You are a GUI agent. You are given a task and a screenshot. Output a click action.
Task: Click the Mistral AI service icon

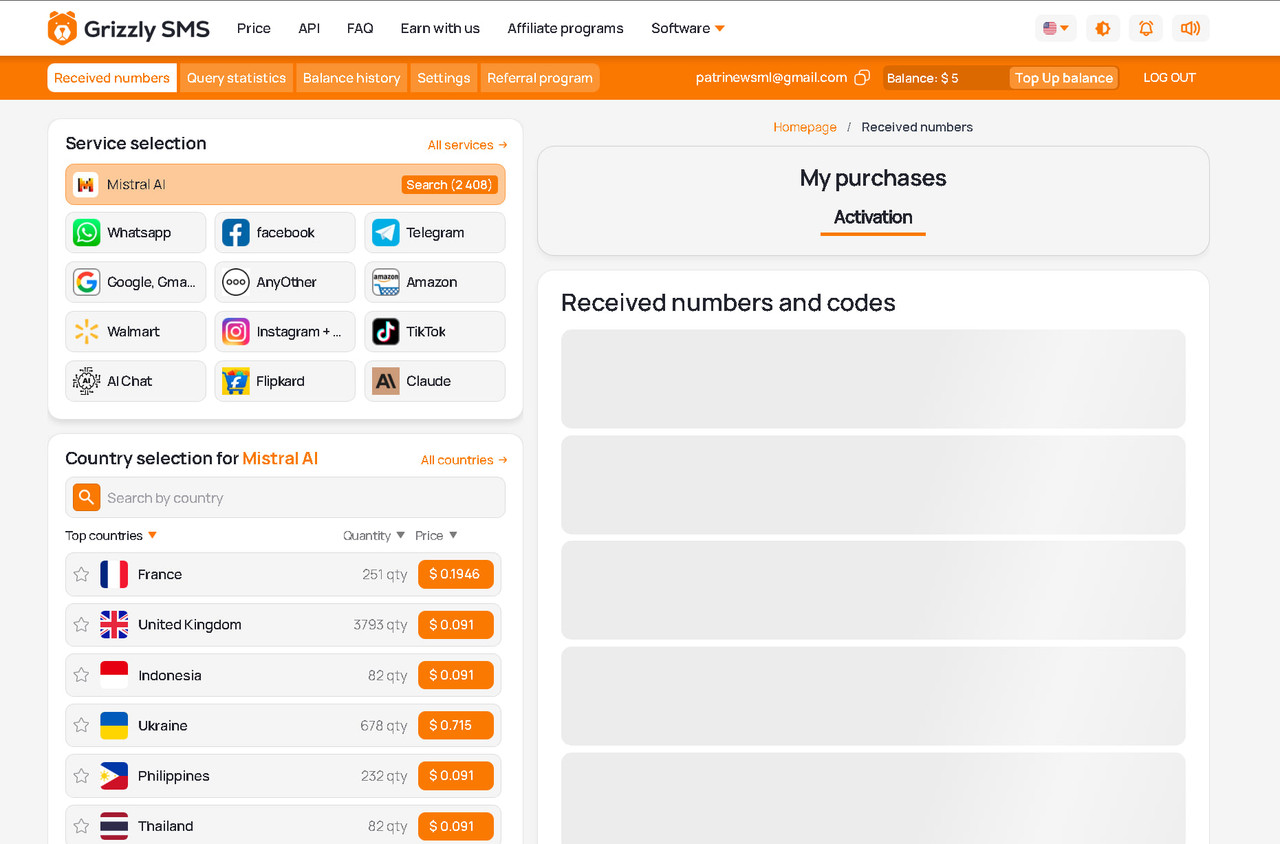[x=86, y=184]
